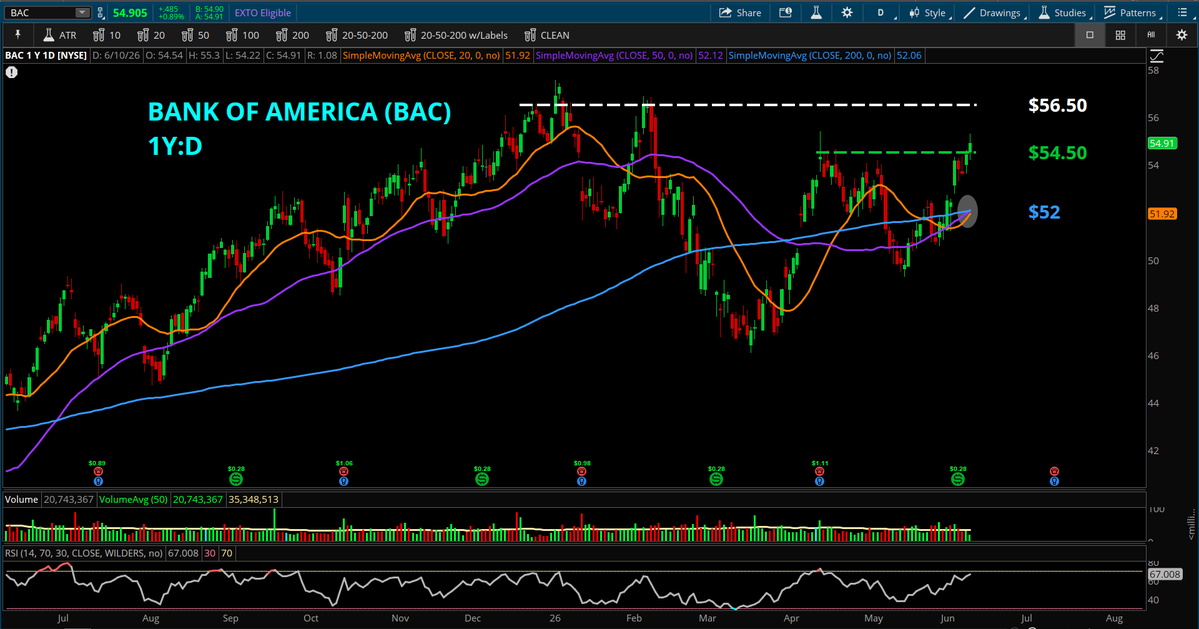Click the dividend marker near March
Image resolution: width=1199 pixels, height=629 pixels.
pos(716,478)
